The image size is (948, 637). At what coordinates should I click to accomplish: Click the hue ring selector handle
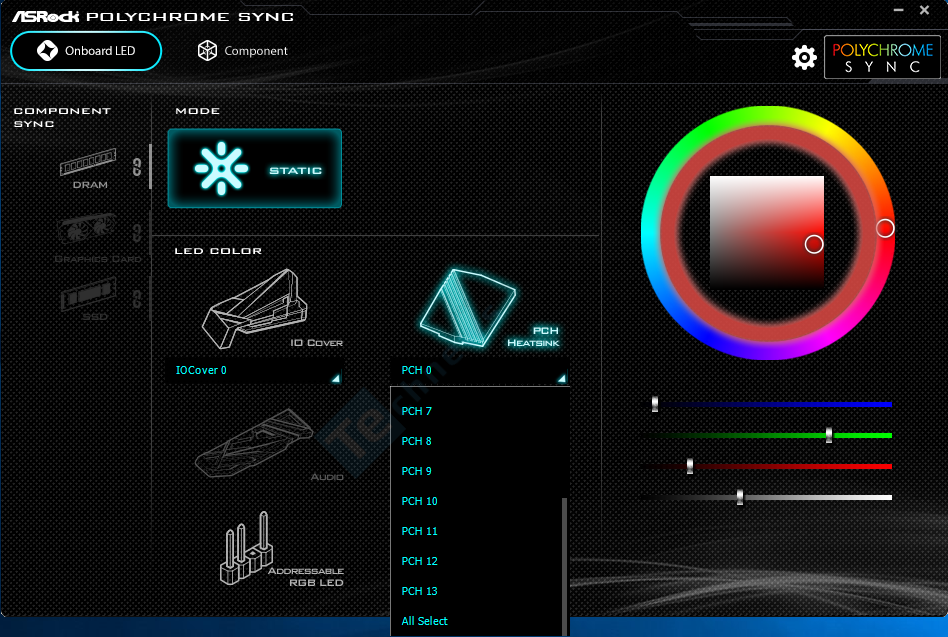pos(885,228)
